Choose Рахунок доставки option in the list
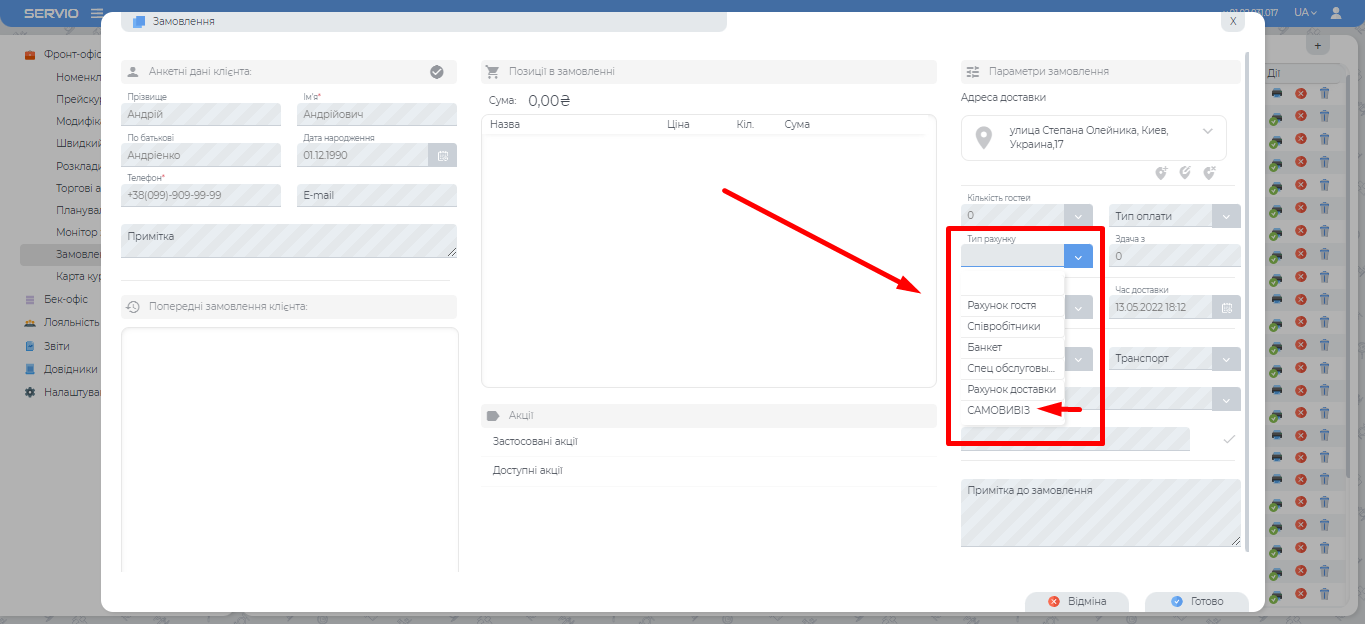 pos(1011,389)
